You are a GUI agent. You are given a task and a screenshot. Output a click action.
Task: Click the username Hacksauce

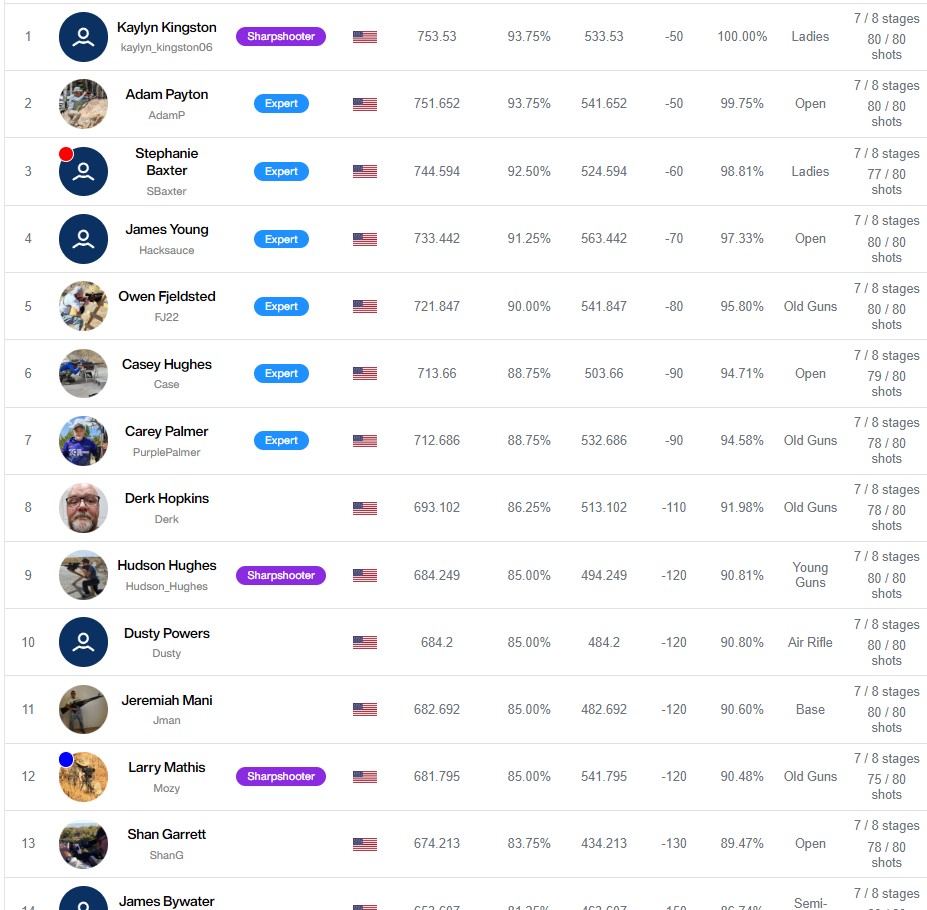pyautogui.click(x=167, y=250)
